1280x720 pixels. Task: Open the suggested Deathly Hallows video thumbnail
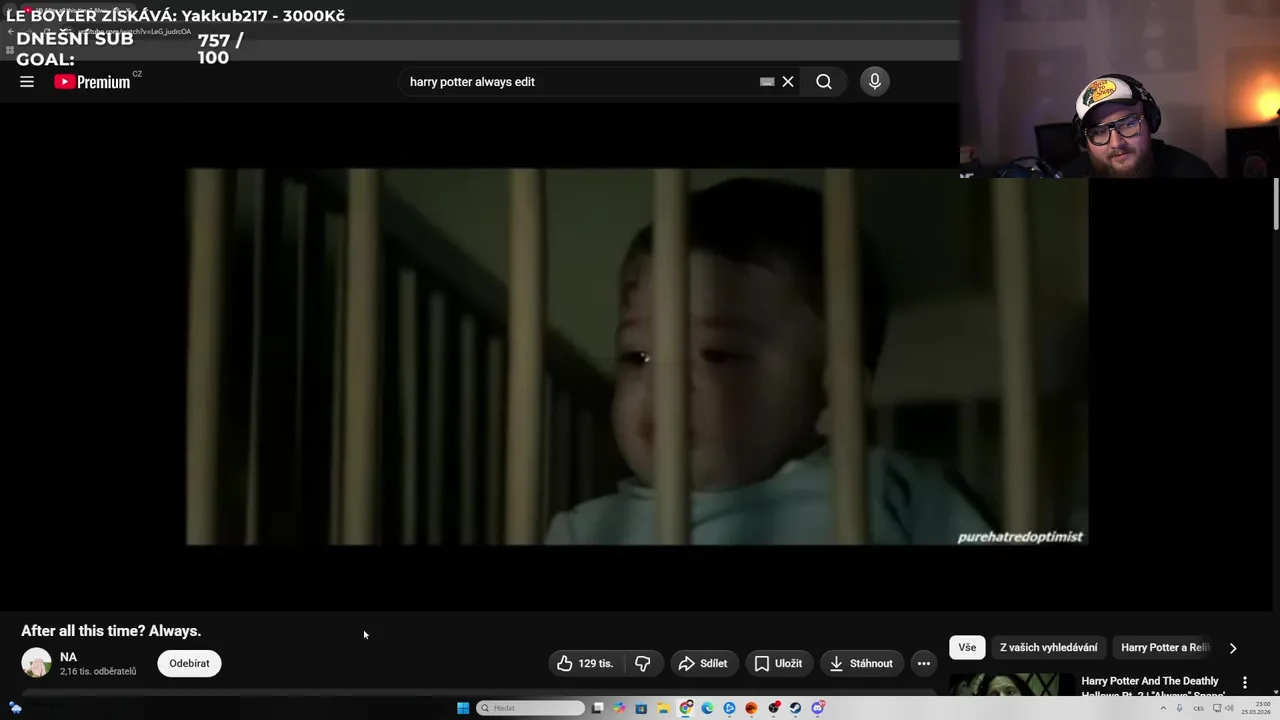(x=1010, y=684)
